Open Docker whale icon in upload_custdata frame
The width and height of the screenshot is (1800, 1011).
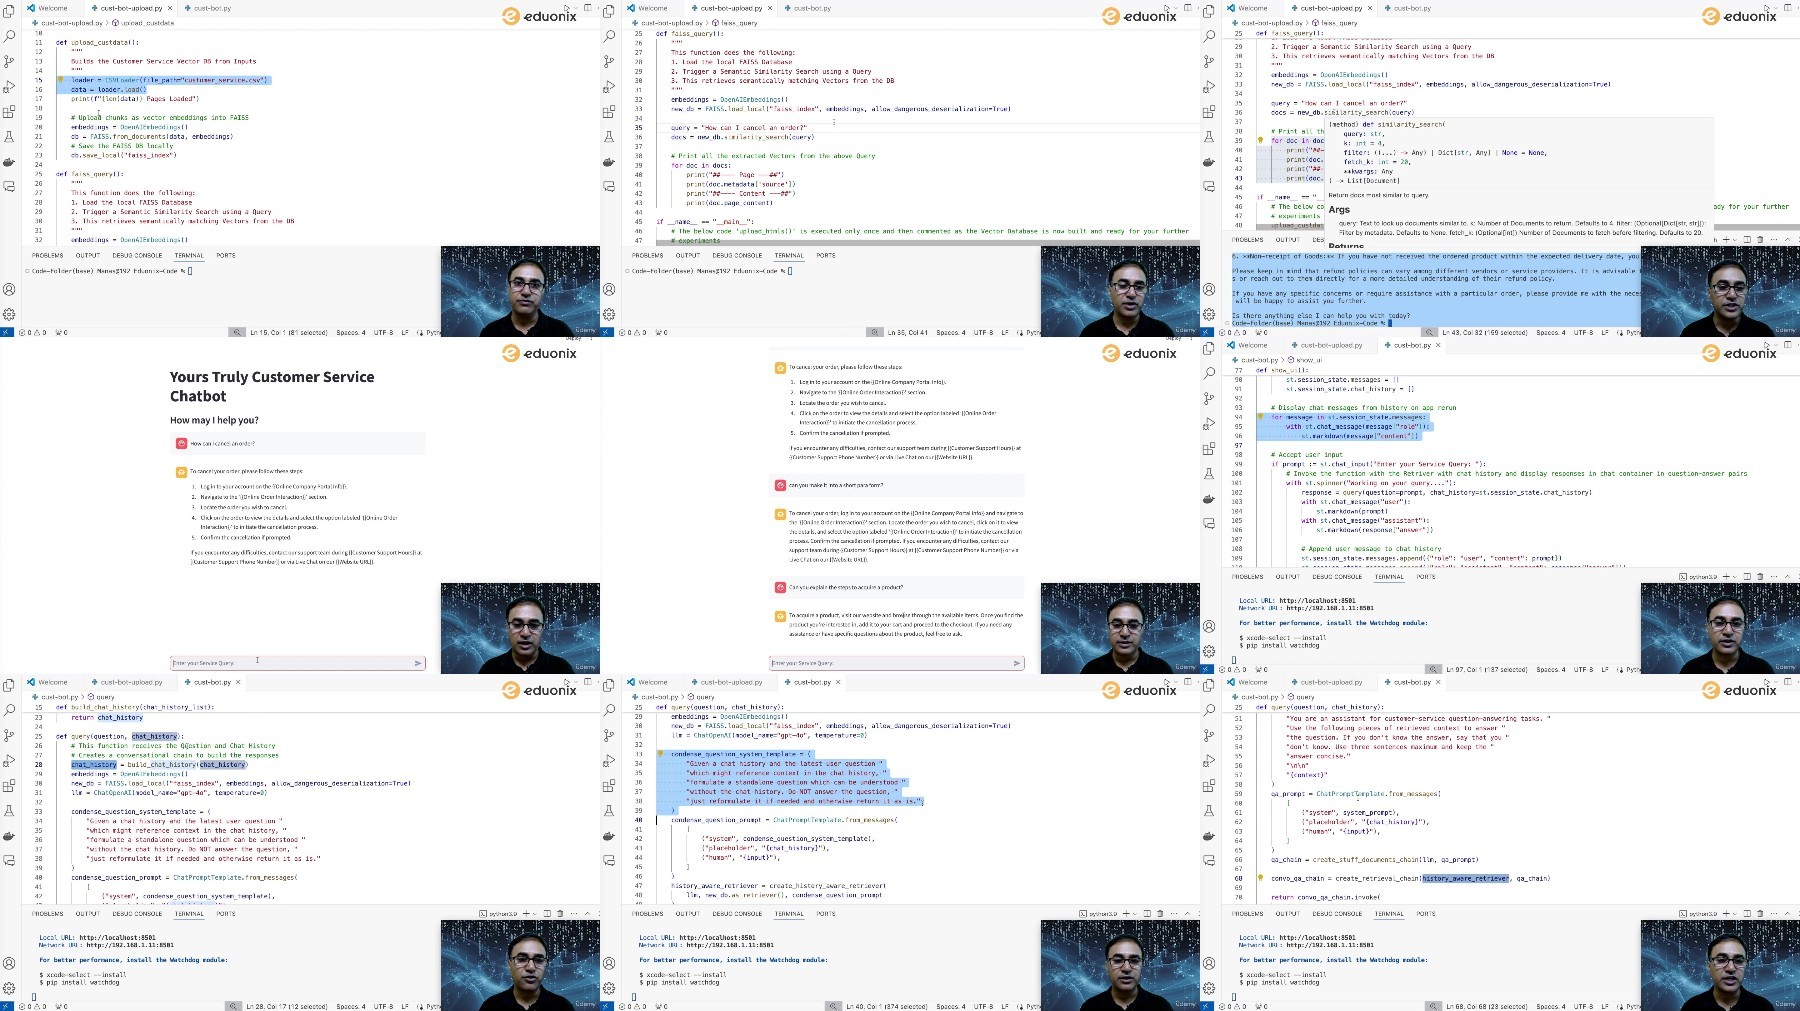click(x=9, y=162)
